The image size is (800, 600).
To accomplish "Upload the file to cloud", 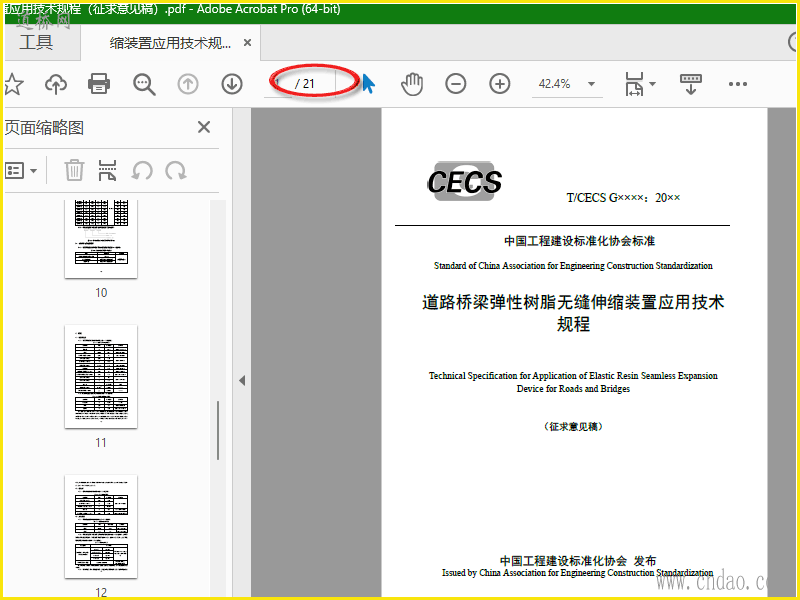I will (x=56, y=84).
